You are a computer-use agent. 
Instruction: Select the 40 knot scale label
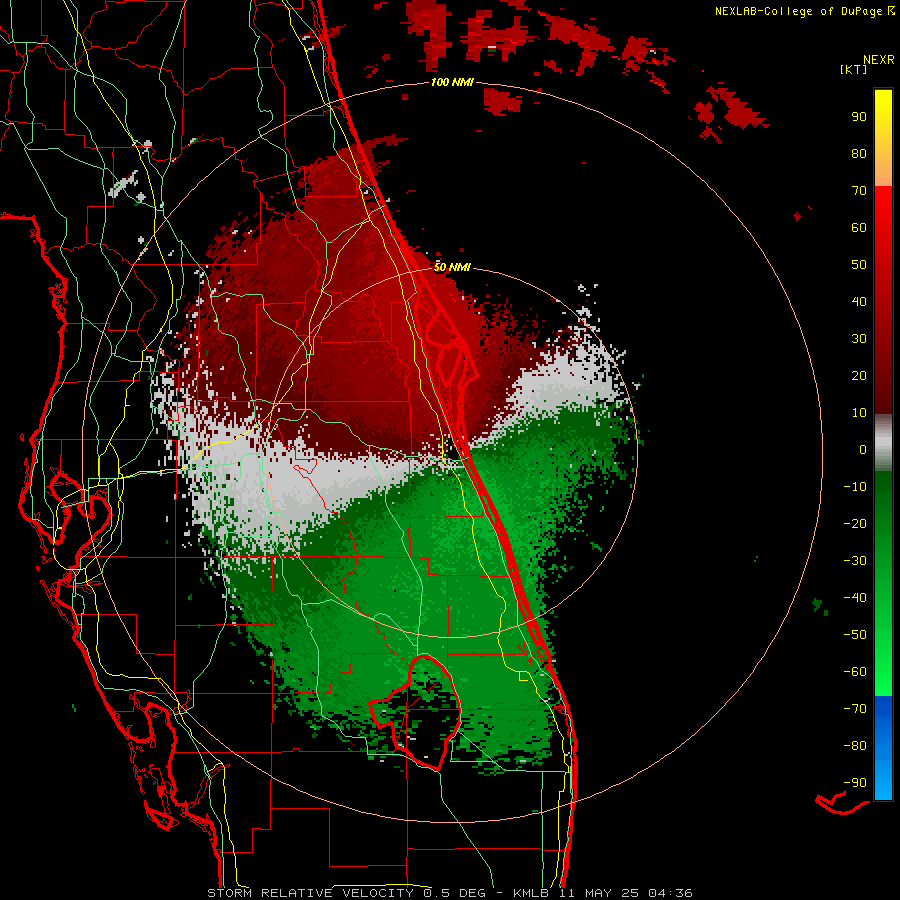pyautogui.click(x=859, y=301)
